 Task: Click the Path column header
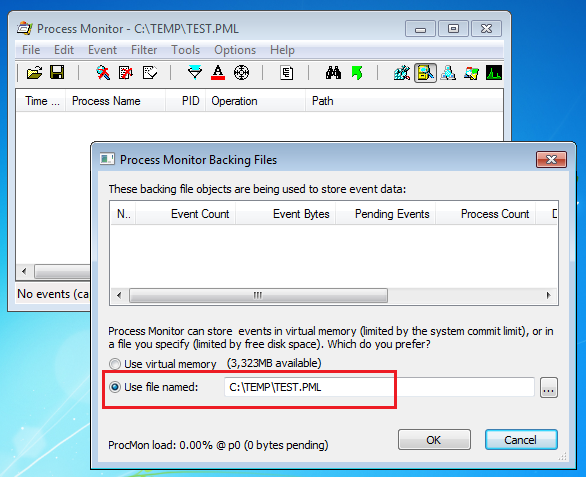(x=404, y=101)
